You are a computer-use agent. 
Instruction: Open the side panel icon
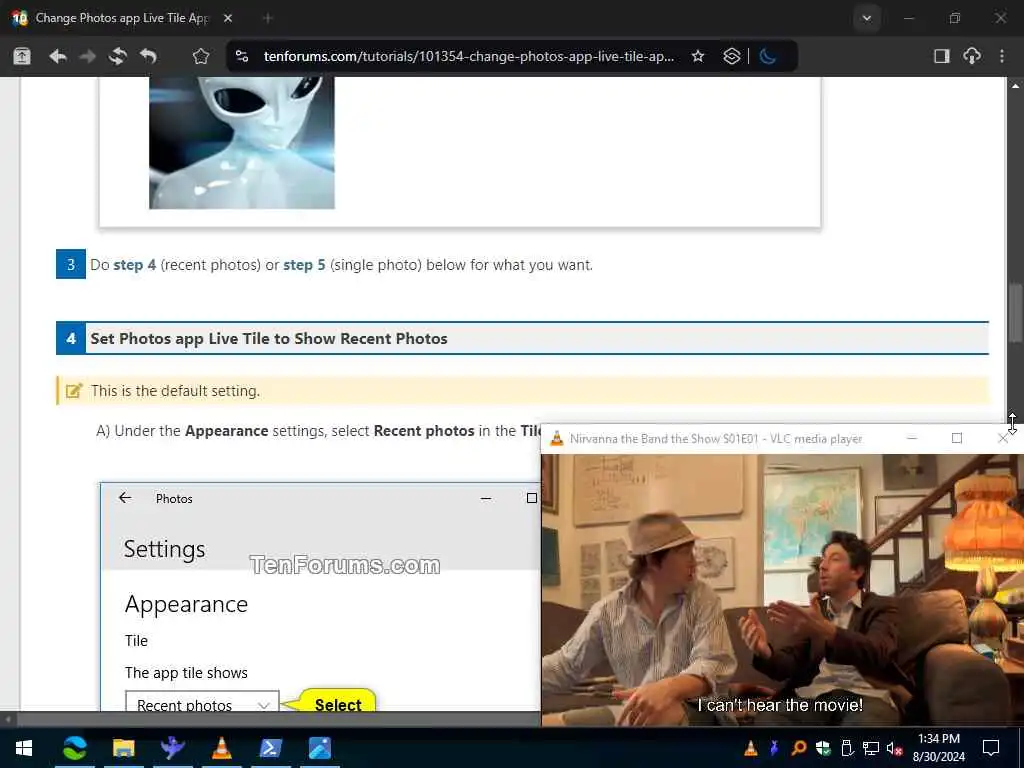941,56
